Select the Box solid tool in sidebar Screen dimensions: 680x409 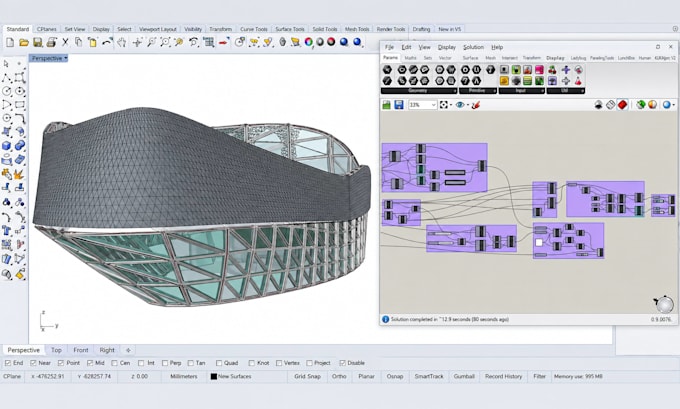point(7,146)
